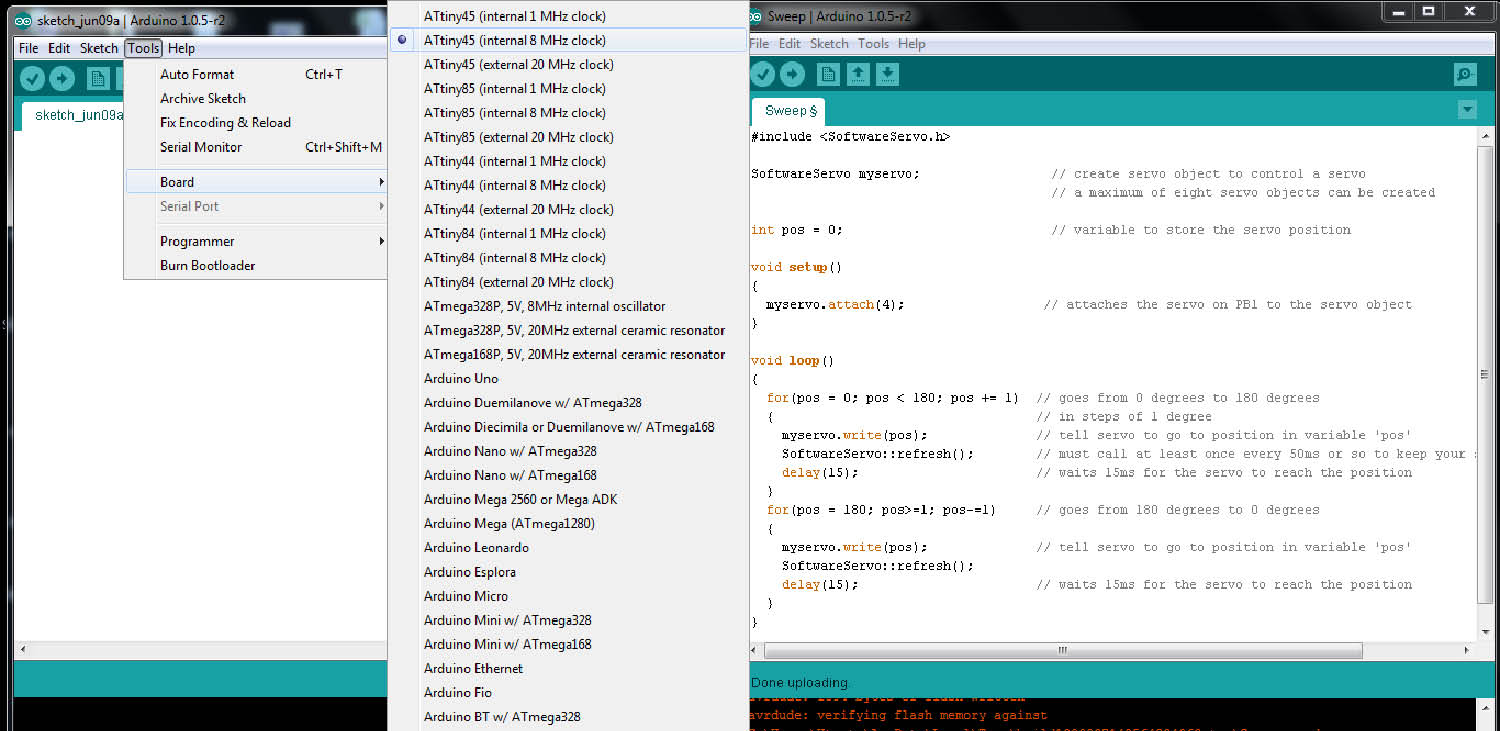Select ATtiny44 internal 1 MHz clock board
Image resolution: width=1500 pixels, height=731 pixels.
coord(568,161)
